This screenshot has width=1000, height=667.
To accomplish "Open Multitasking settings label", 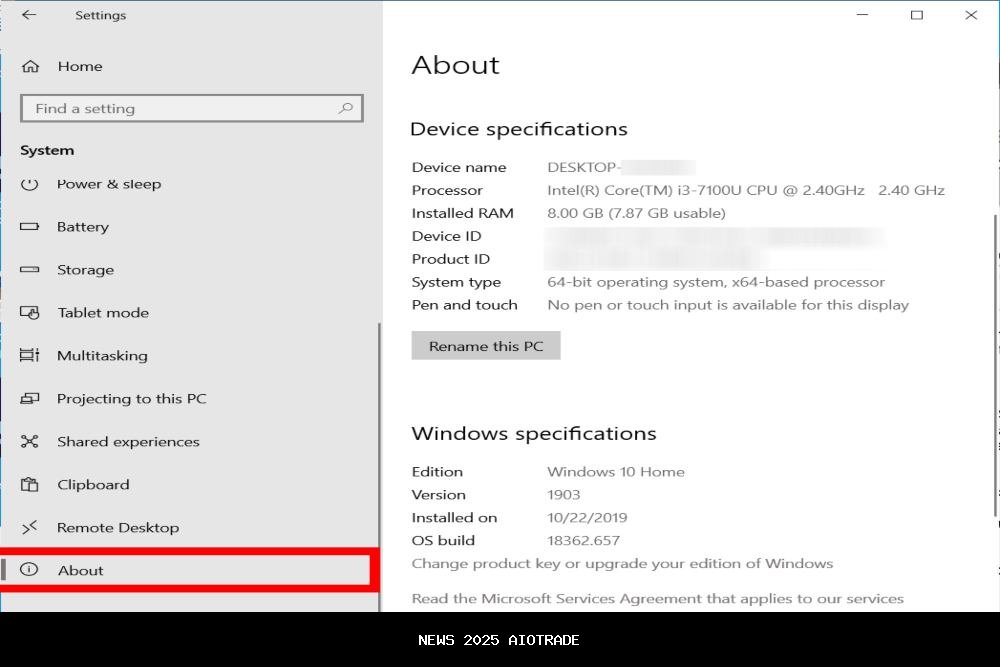I will coord(102,356).
